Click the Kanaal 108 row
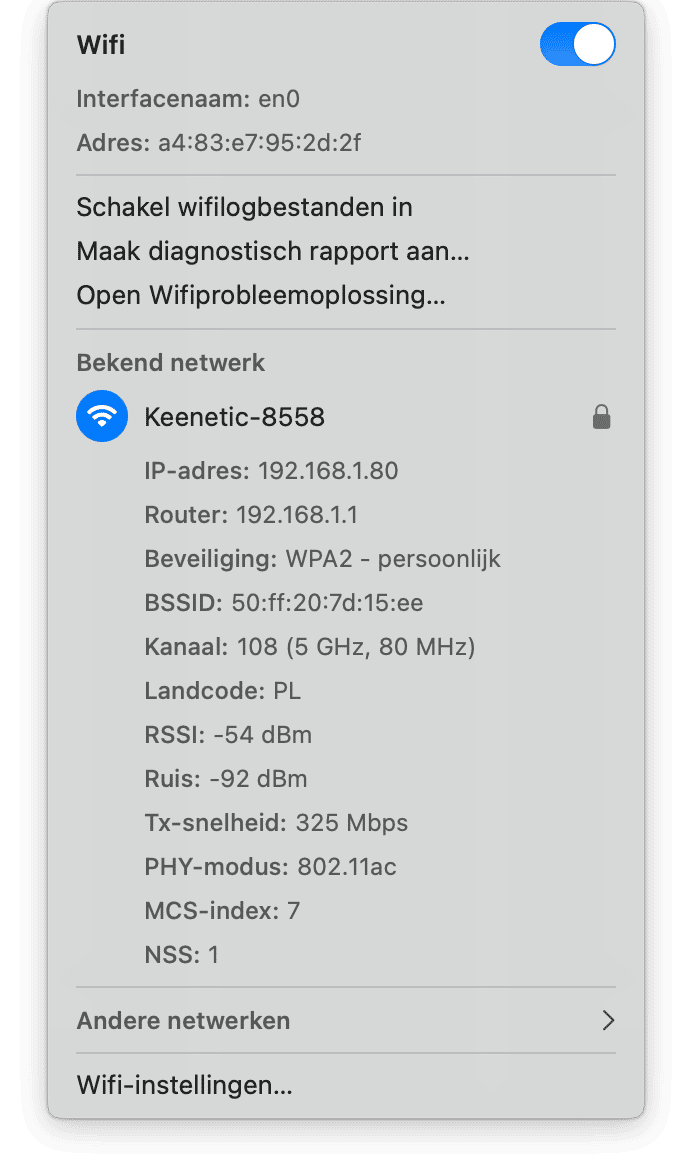Screen dimensions: 692x1174 (309, 647)
